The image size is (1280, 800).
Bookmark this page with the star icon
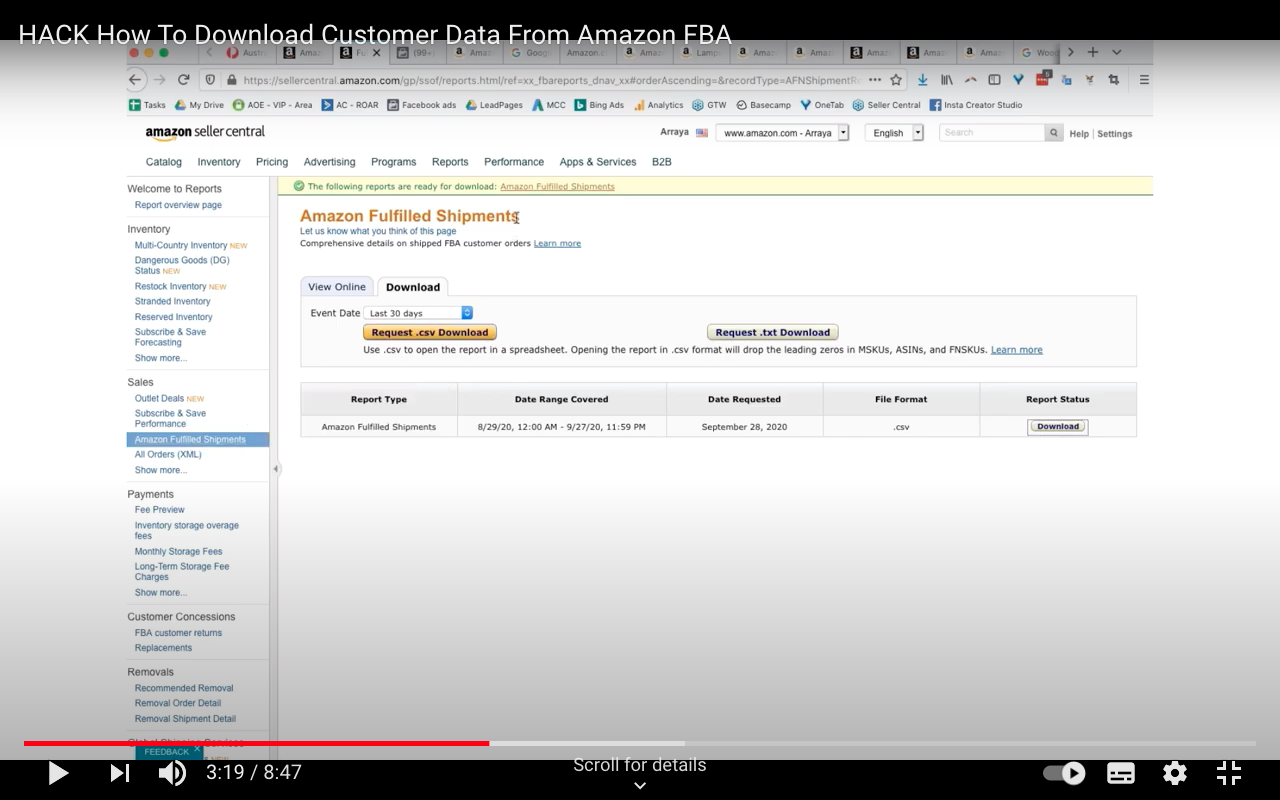pyautogui.click(x=896, y=80)
